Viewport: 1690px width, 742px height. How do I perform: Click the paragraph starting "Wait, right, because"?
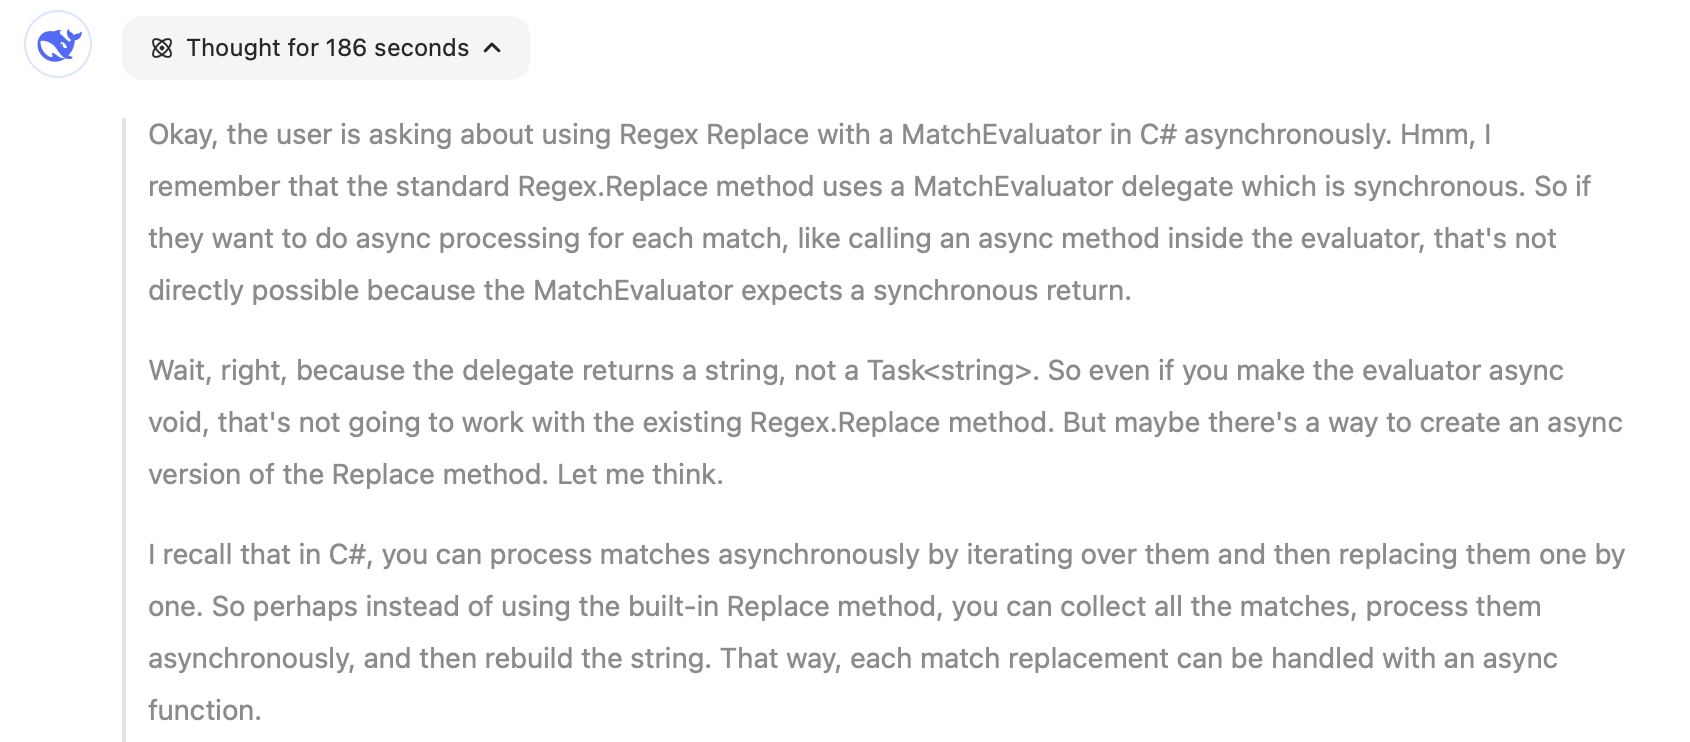point(885,422)
